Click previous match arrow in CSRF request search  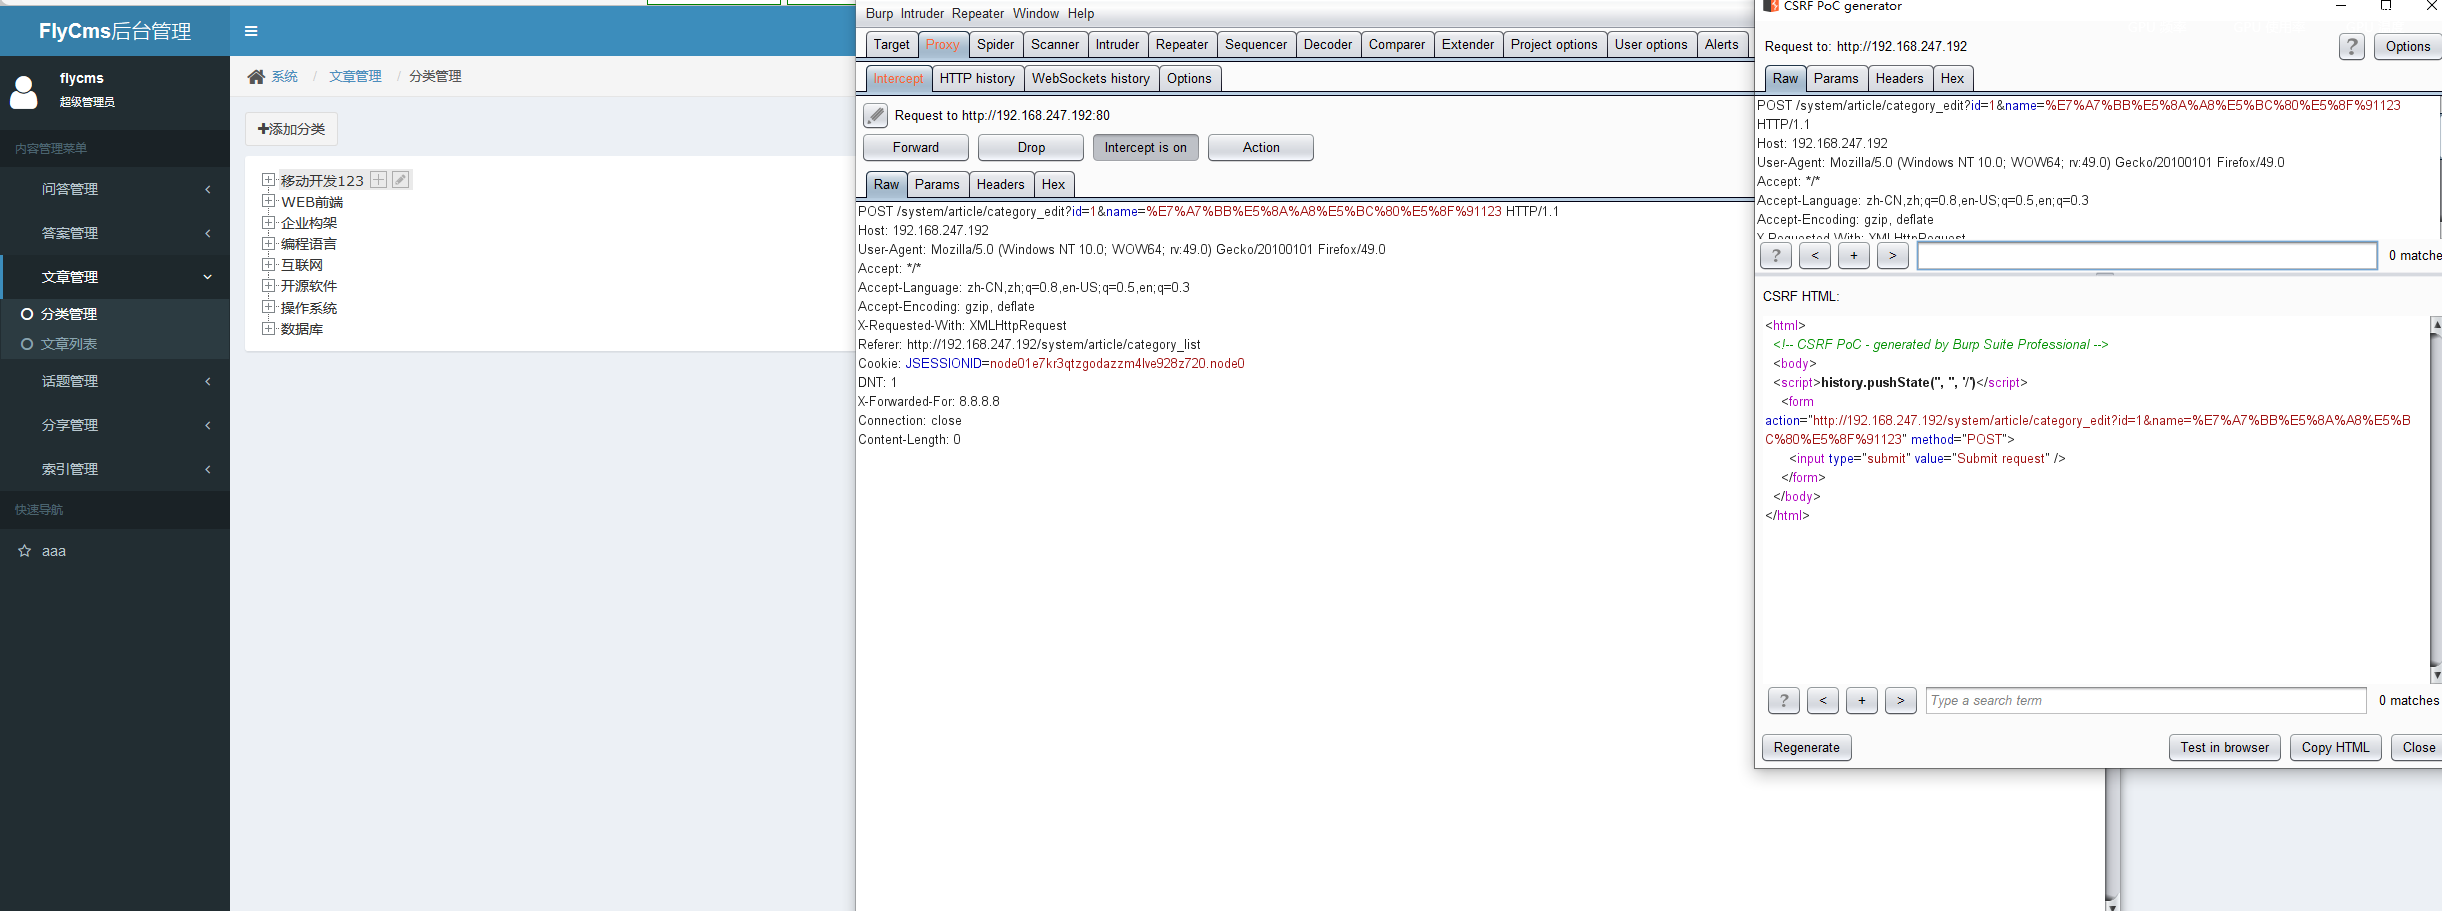1815,256
